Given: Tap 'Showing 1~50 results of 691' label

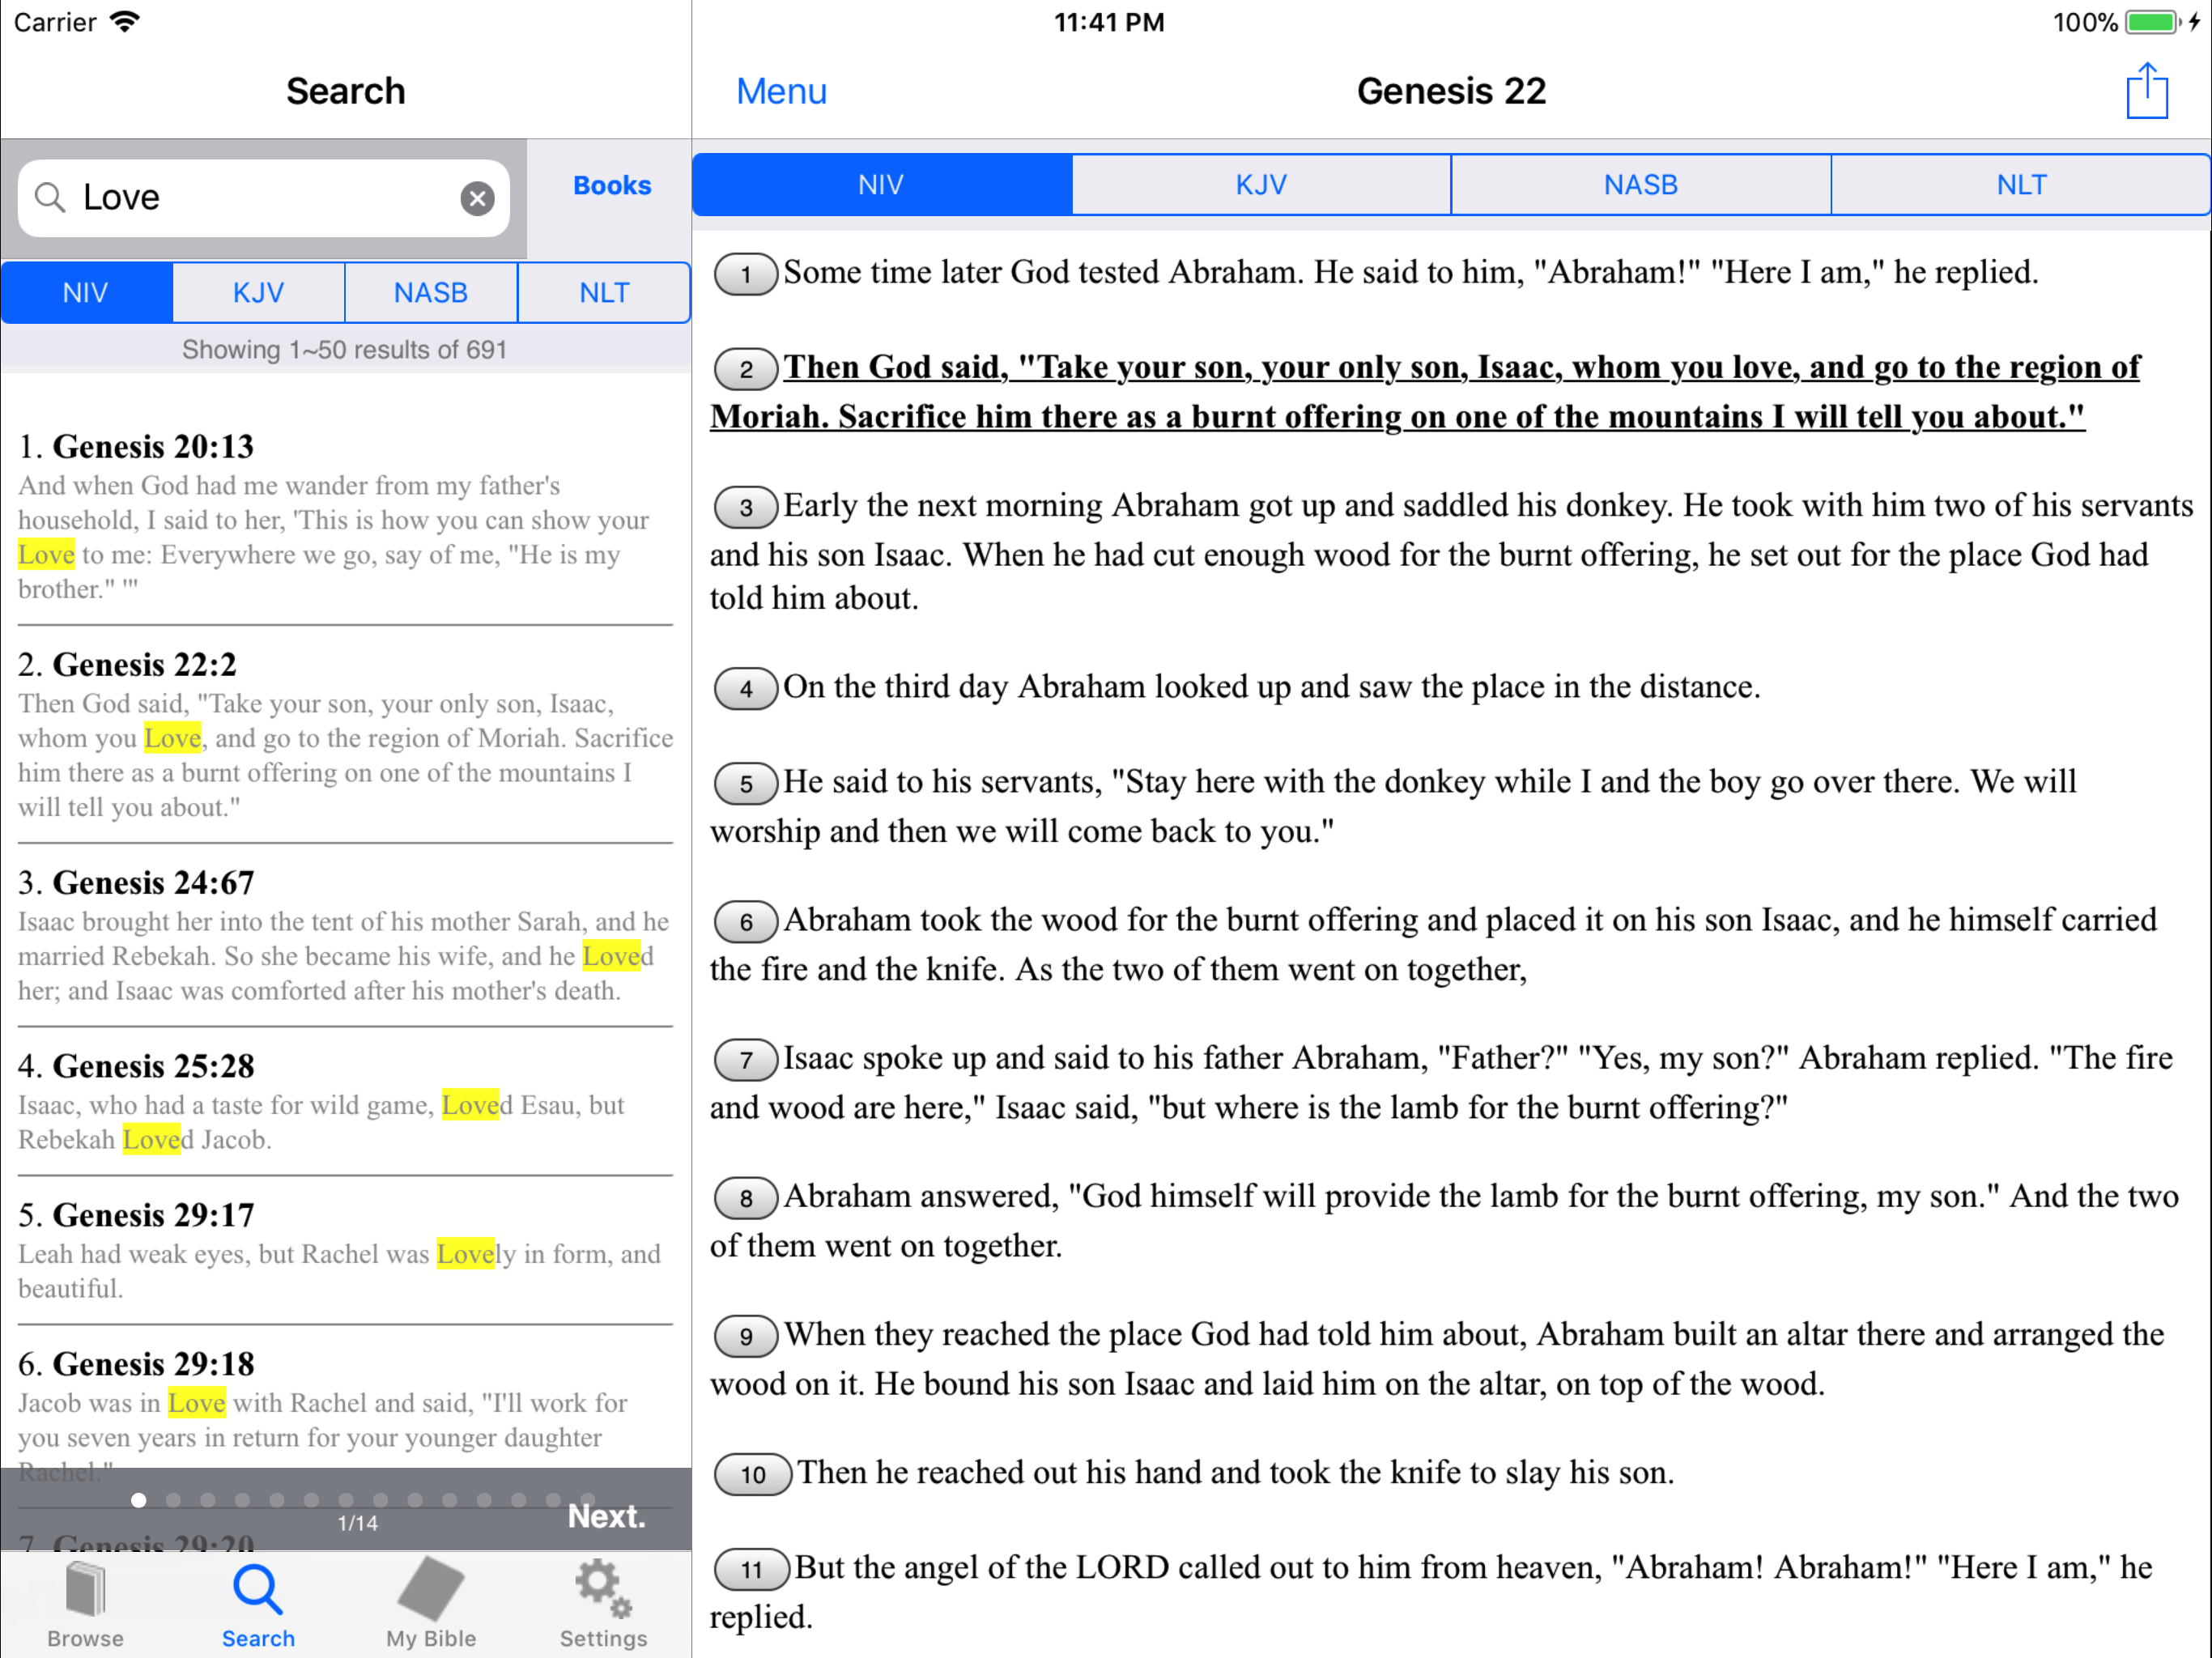Looking at the screenshot, I should pyautogui.click(x=345, y=350).
